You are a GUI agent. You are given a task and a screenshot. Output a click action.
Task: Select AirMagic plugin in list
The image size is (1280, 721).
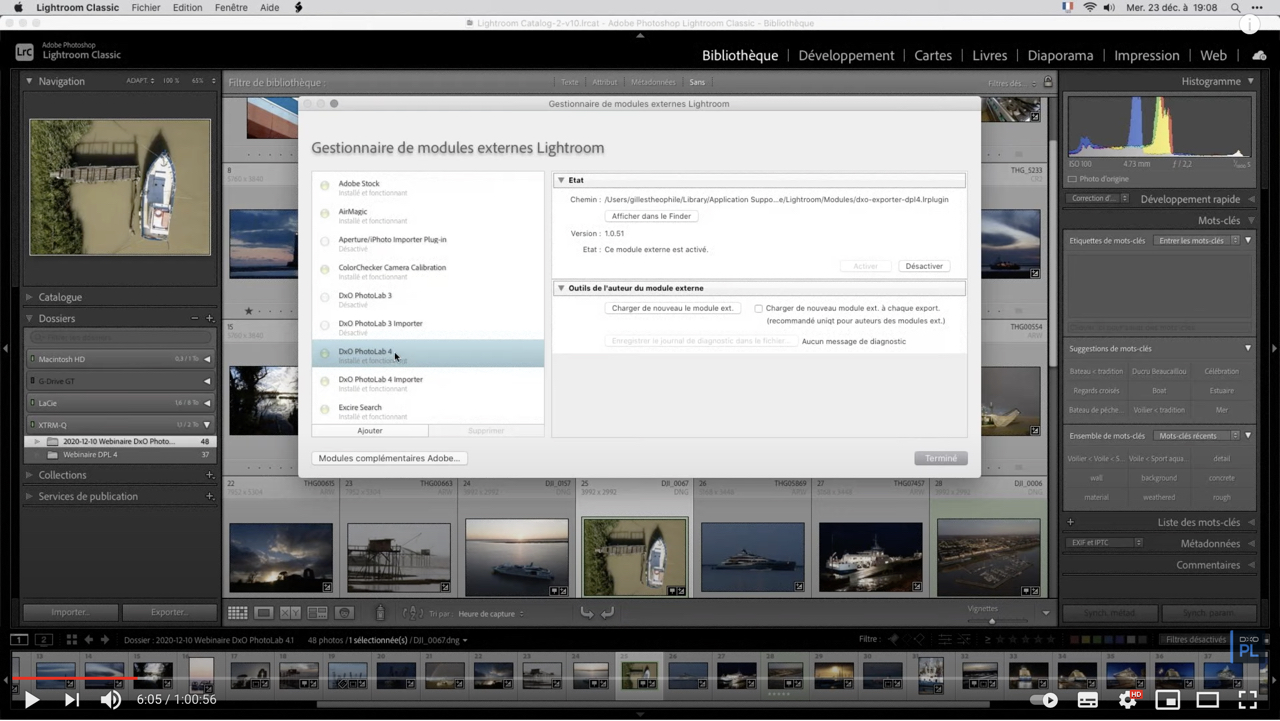click(x=428, y=214)
